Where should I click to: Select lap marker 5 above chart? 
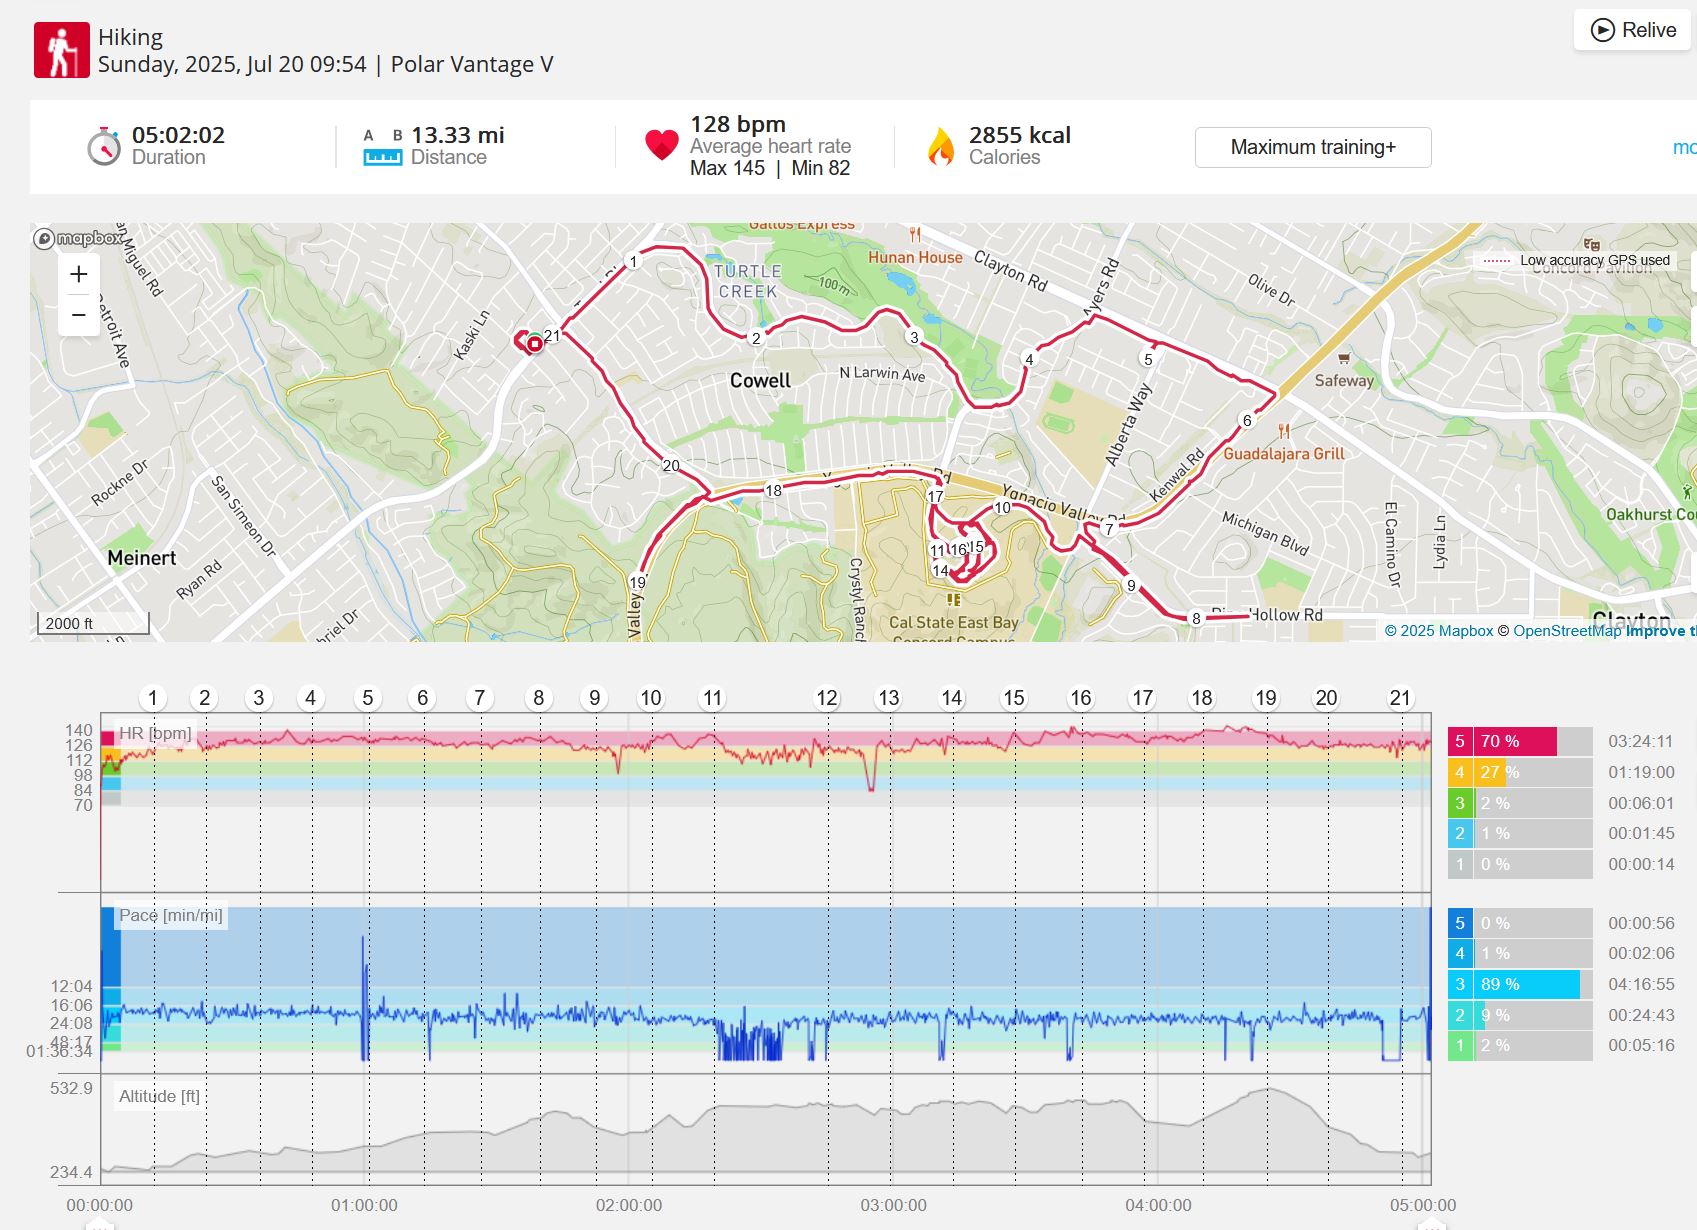[368, 698]
